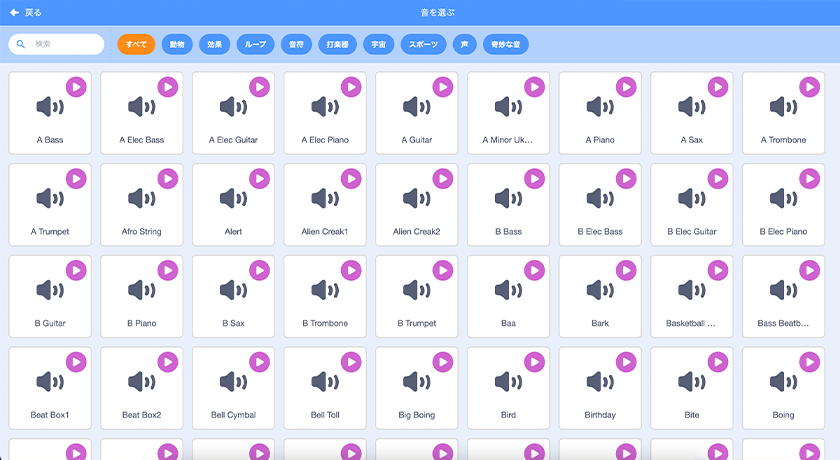This screenshot has height=460, width=840.
Task: Choose the Big Boing speaker icon
Action: click(417, 382)
